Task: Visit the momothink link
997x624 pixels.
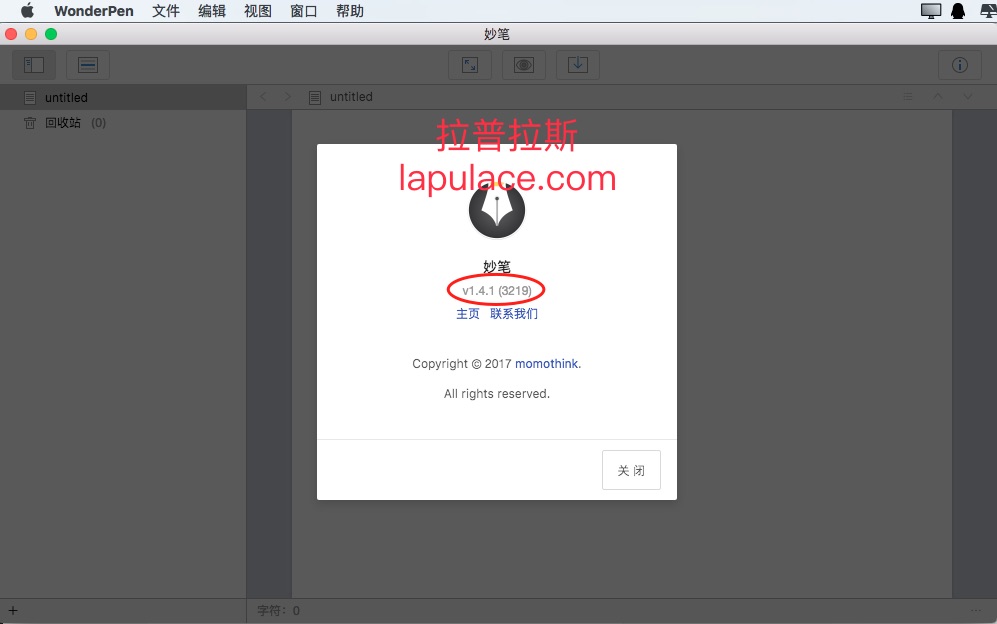Action: 548,364
